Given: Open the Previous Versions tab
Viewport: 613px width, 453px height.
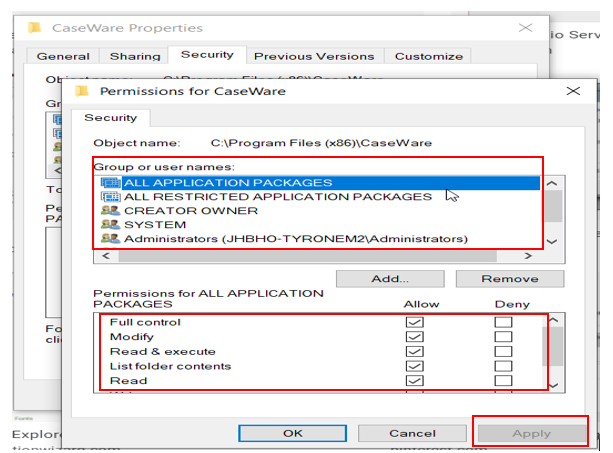Looking at the screenshot, I should [314, 56].
